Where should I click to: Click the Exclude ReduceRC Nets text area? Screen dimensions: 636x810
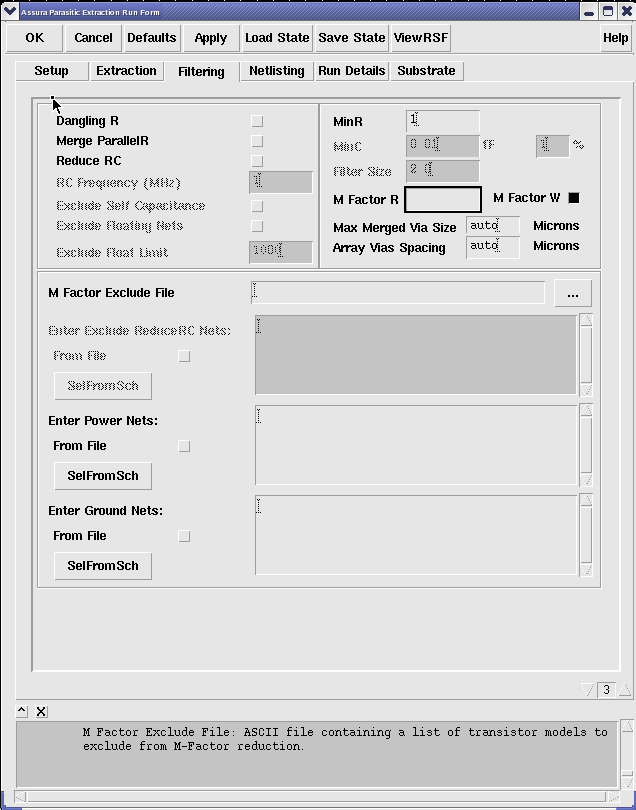416,355
